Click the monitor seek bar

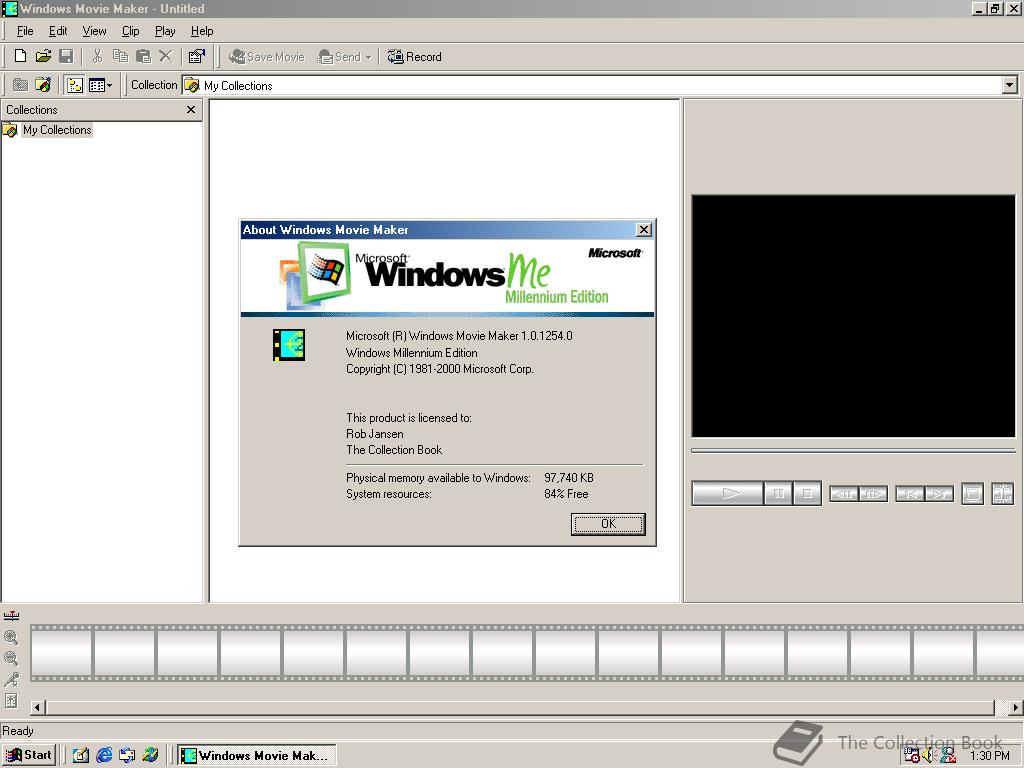pos(853,450)
